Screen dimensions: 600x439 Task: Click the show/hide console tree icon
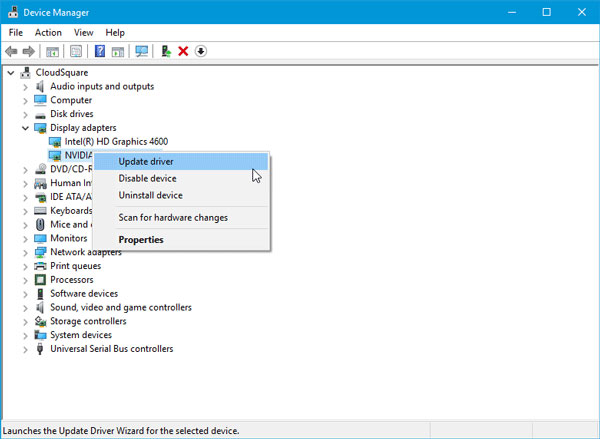click(52, 51)
